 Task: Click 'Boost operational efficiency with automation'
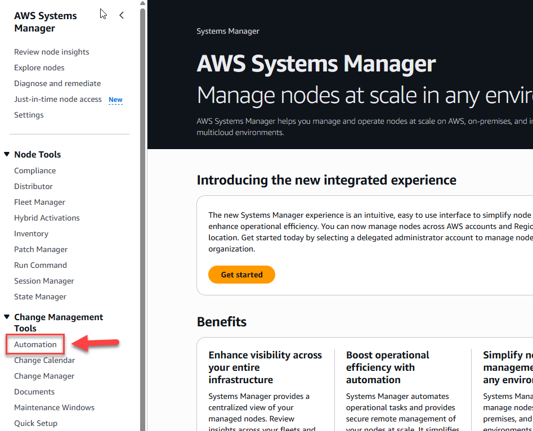click(388, 367)
